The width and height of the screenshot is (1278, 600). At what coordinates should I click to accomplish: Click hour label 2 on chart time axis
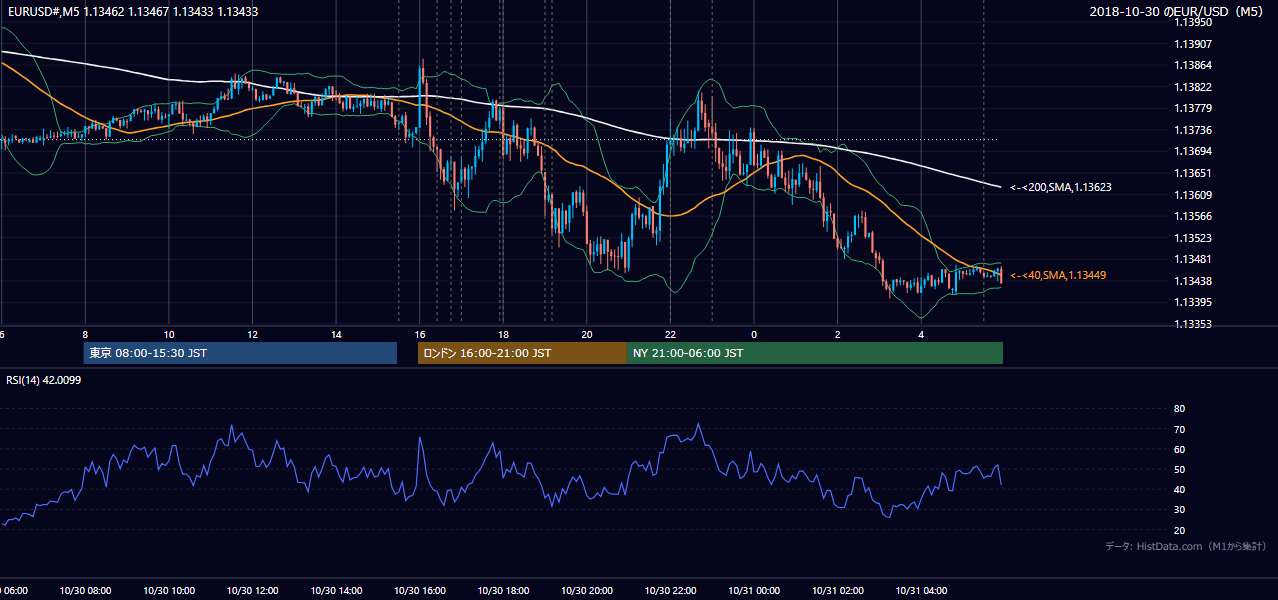(838, 335)
